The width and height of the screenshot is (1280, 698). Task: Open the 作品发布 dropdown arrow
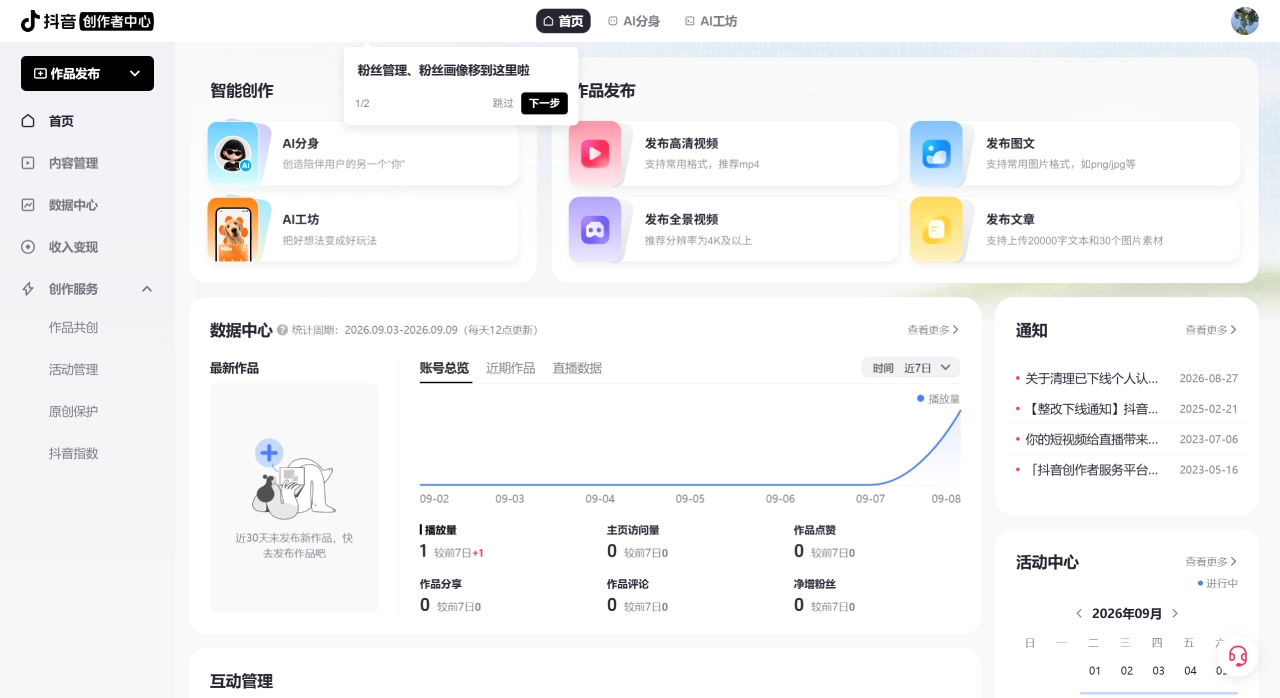point(135,74)
